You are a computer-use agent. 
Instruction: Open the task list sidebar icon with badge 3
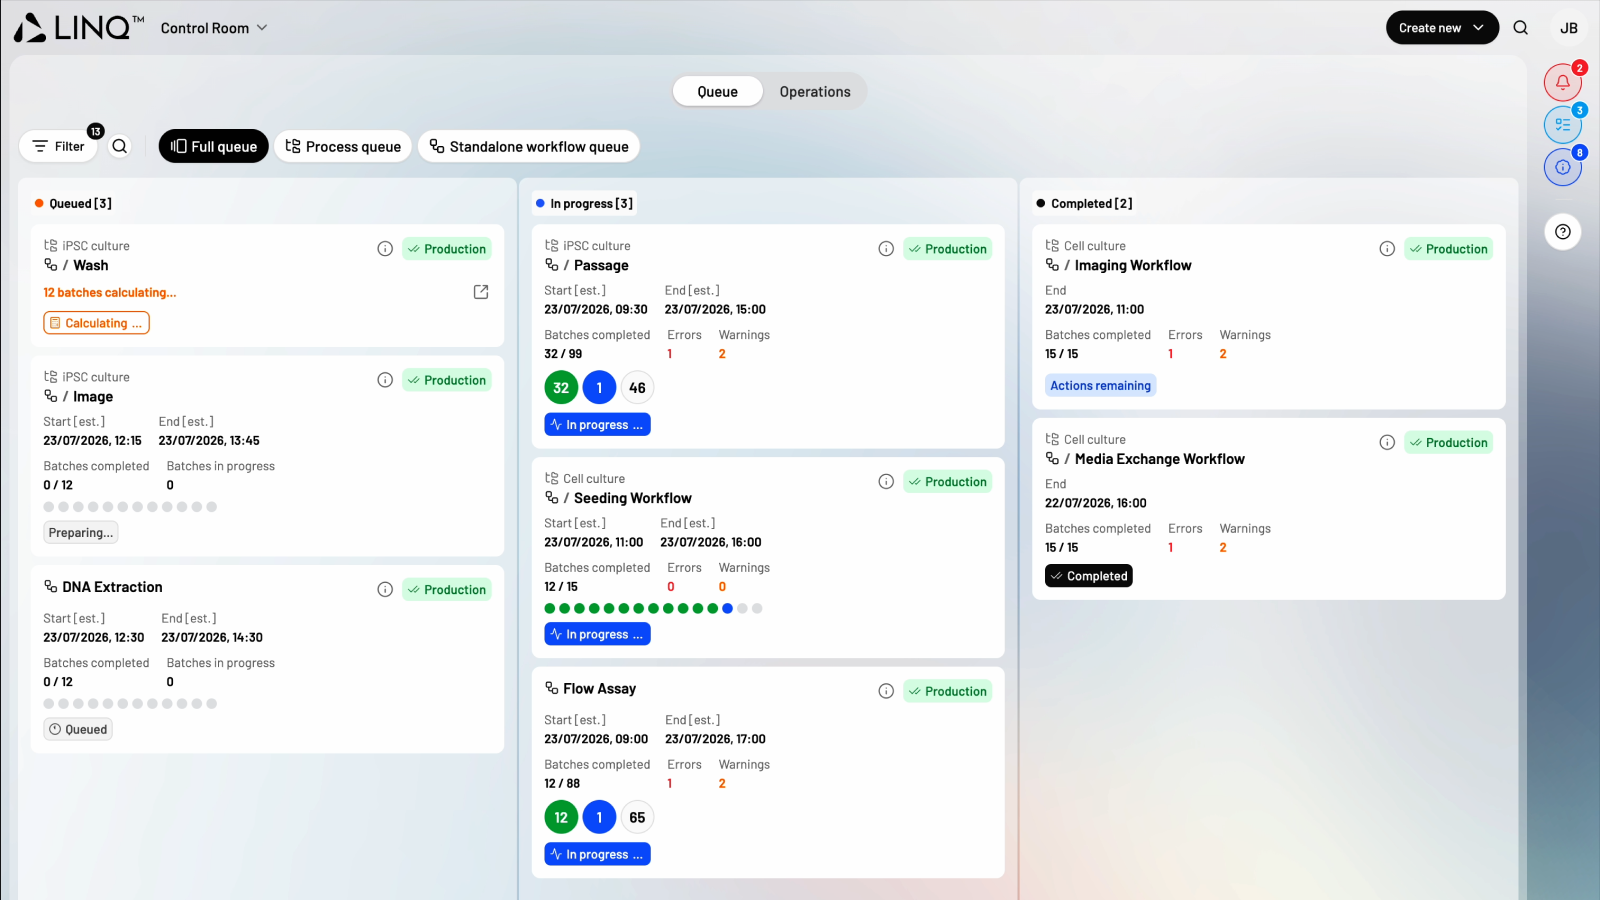pyautogui.click(x=1562, y=125)
